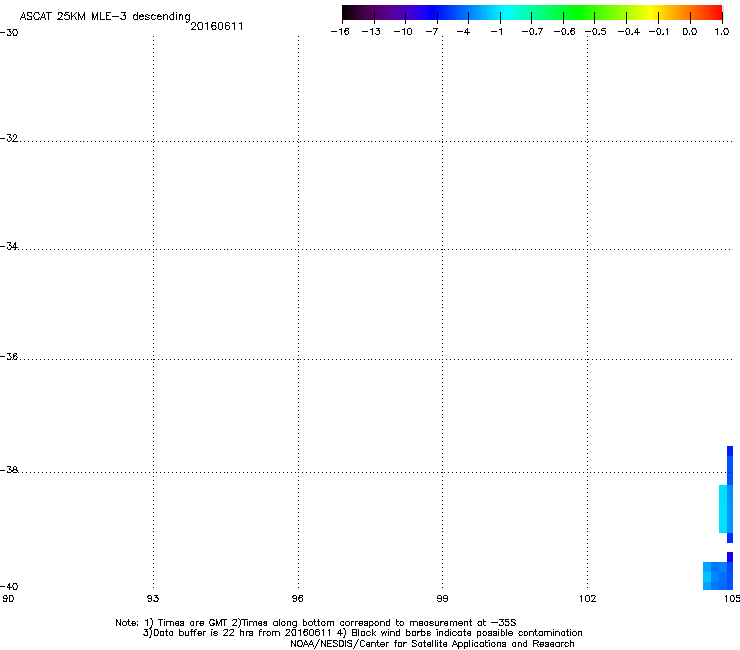The height and width of the screenshot is (650, 740).
Task: Click the color bar label -1
Action: pos(496,32)
